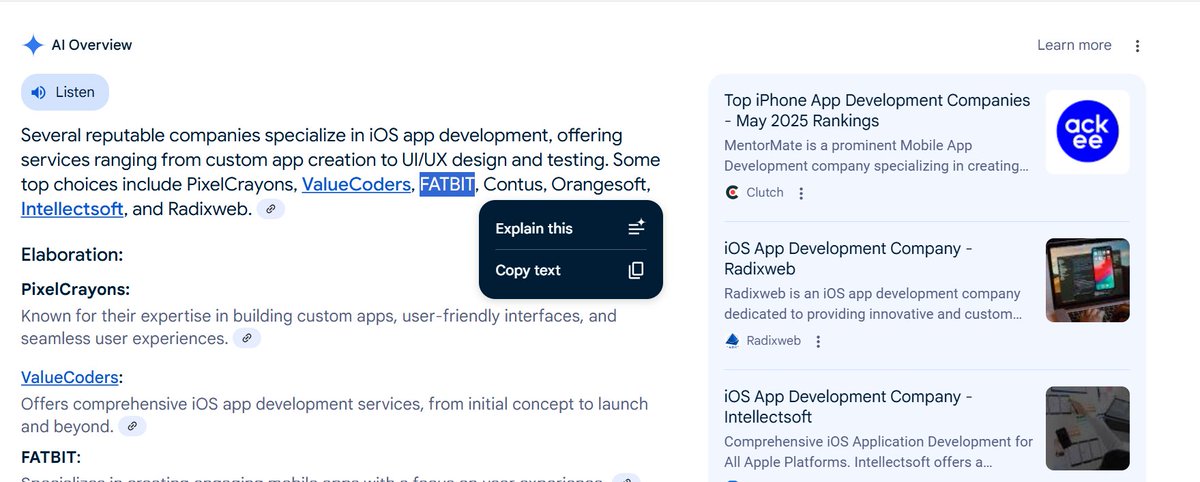
Task: Open the three-dot menu next to Radixweb source
Action: point(818,341)
